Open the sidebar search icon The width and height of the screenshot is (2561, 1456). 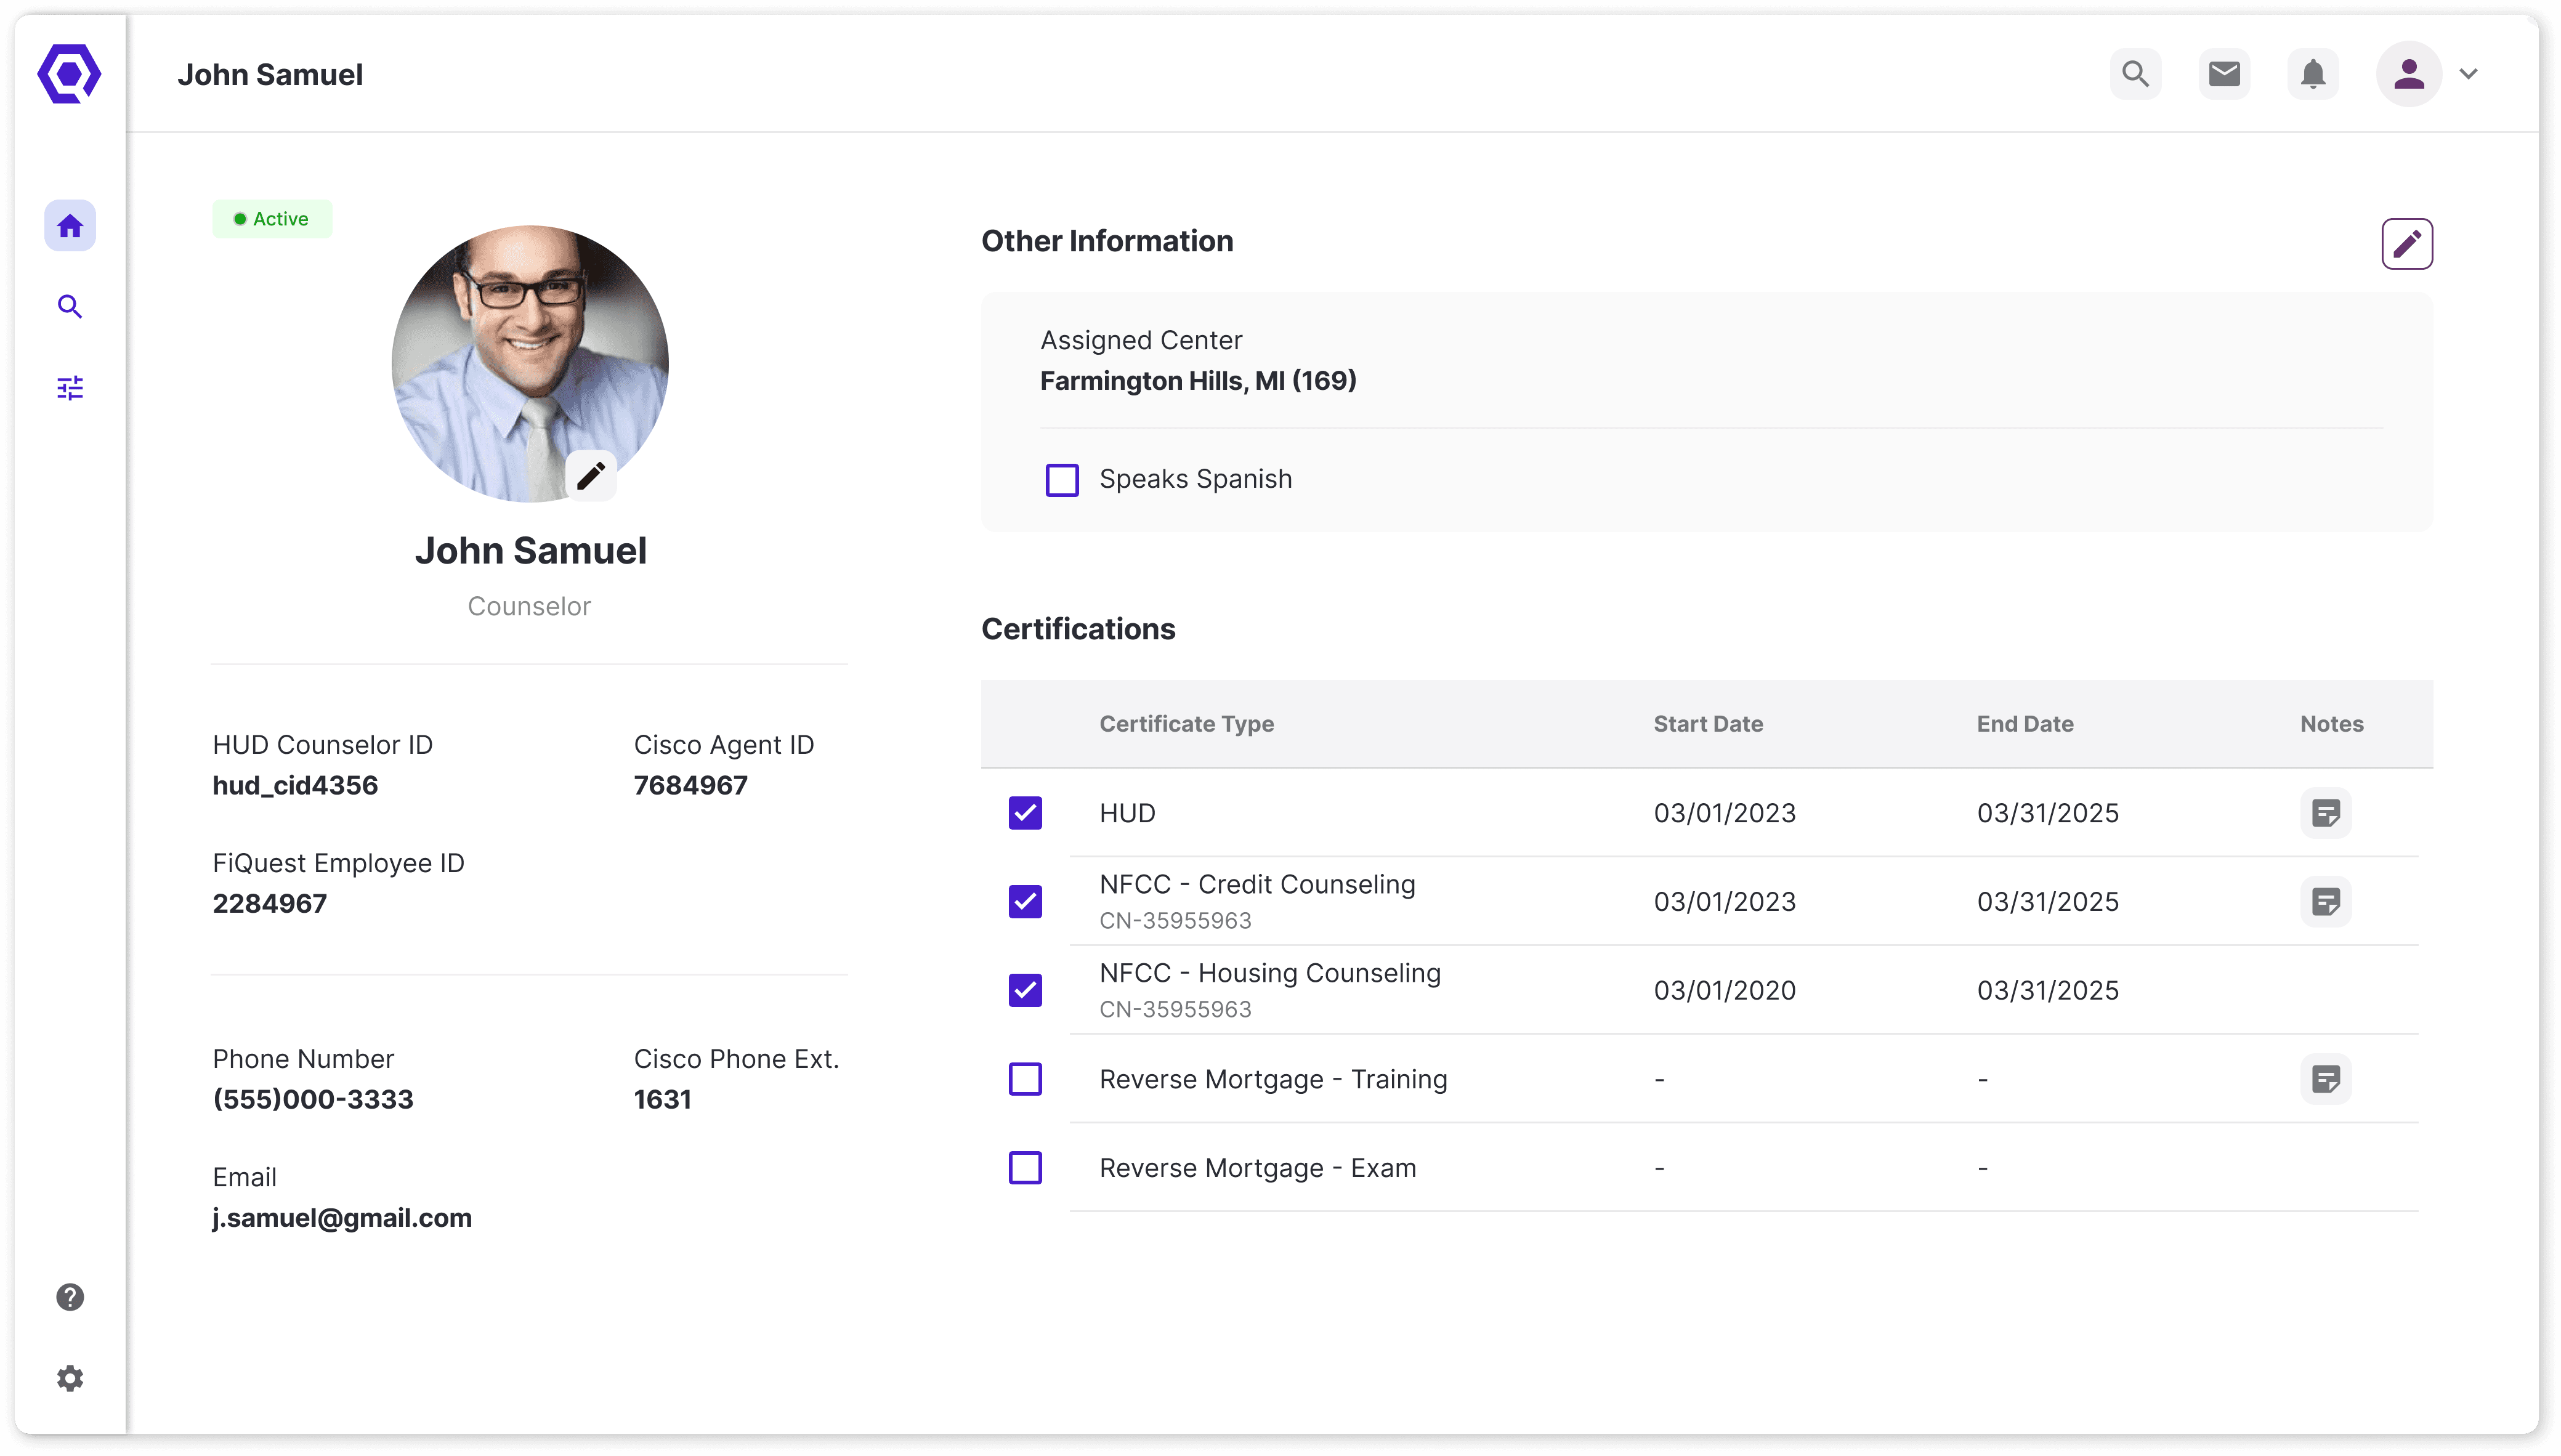[70, 307]
